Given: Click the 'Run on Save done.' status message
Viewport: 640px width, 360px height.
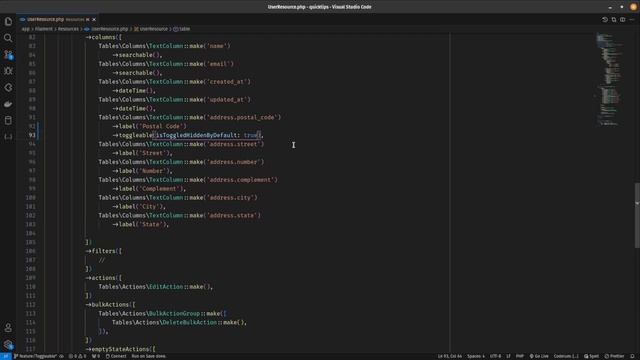Looking at the screenshot, I should coord(149,356).
